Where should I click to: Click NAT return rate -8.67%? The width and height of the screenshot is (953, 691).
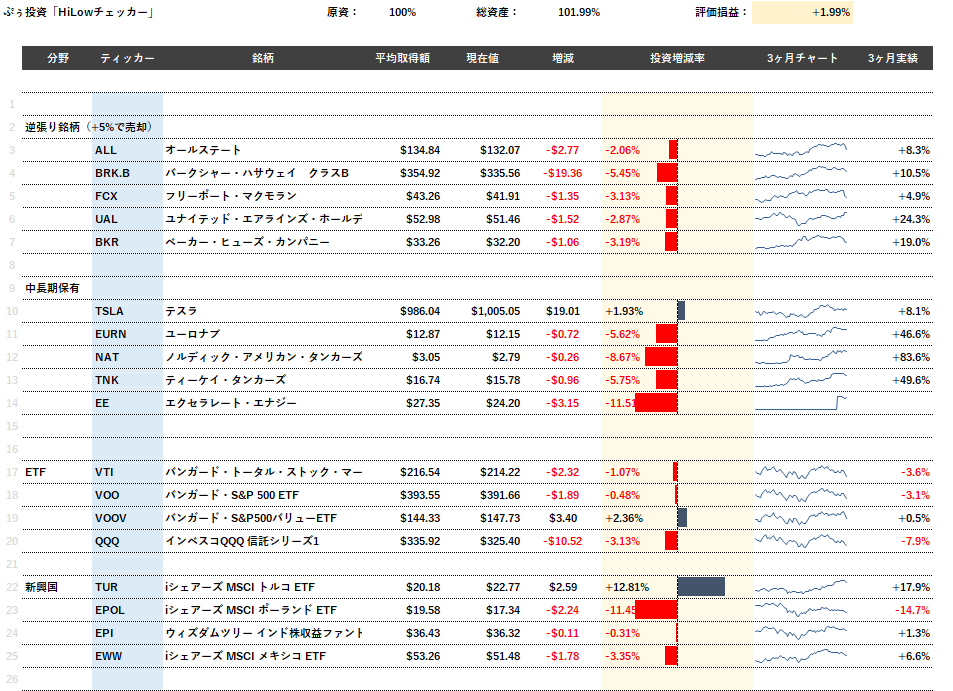click(622, 357)
